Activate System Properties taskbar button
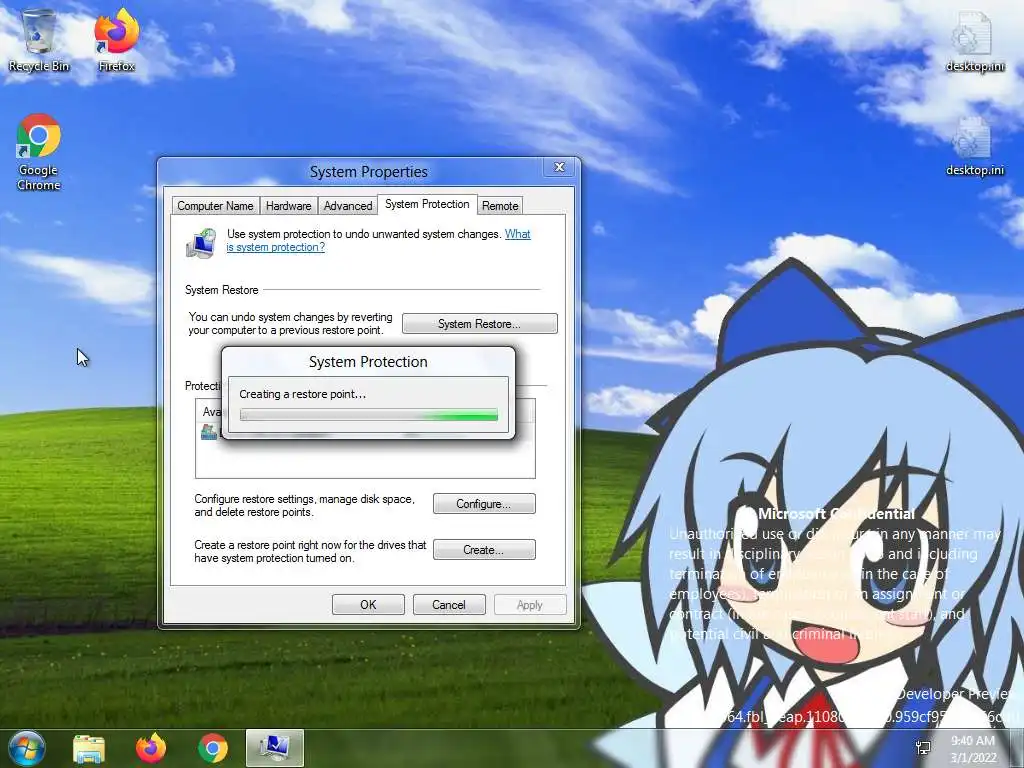The height and width of the screenshot is (768, 1024). coord(275,748)
